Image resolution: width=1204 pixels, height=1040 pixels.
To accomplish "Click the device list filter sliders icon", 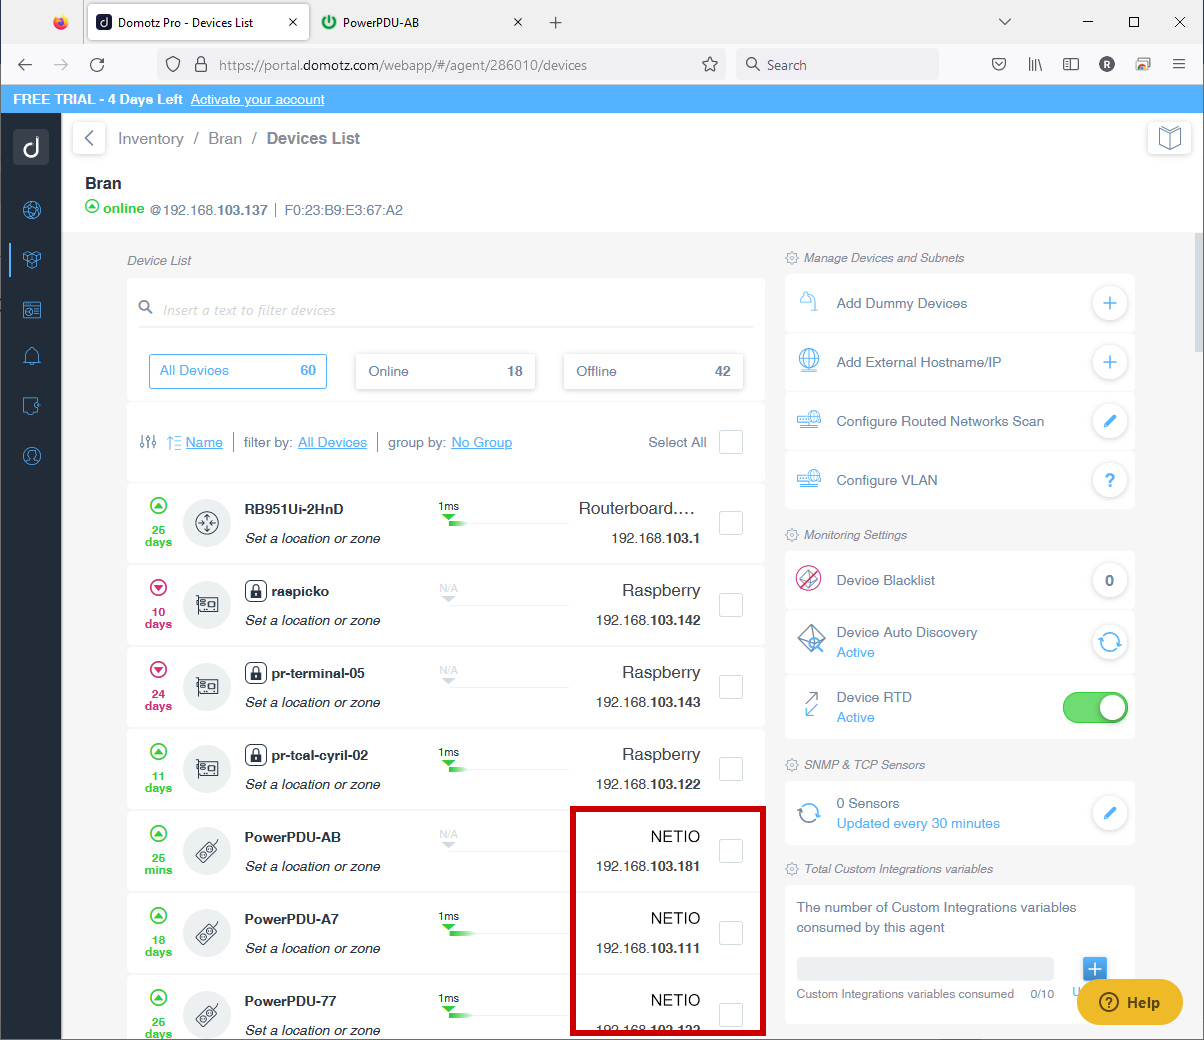I will (x=148, y=442).
